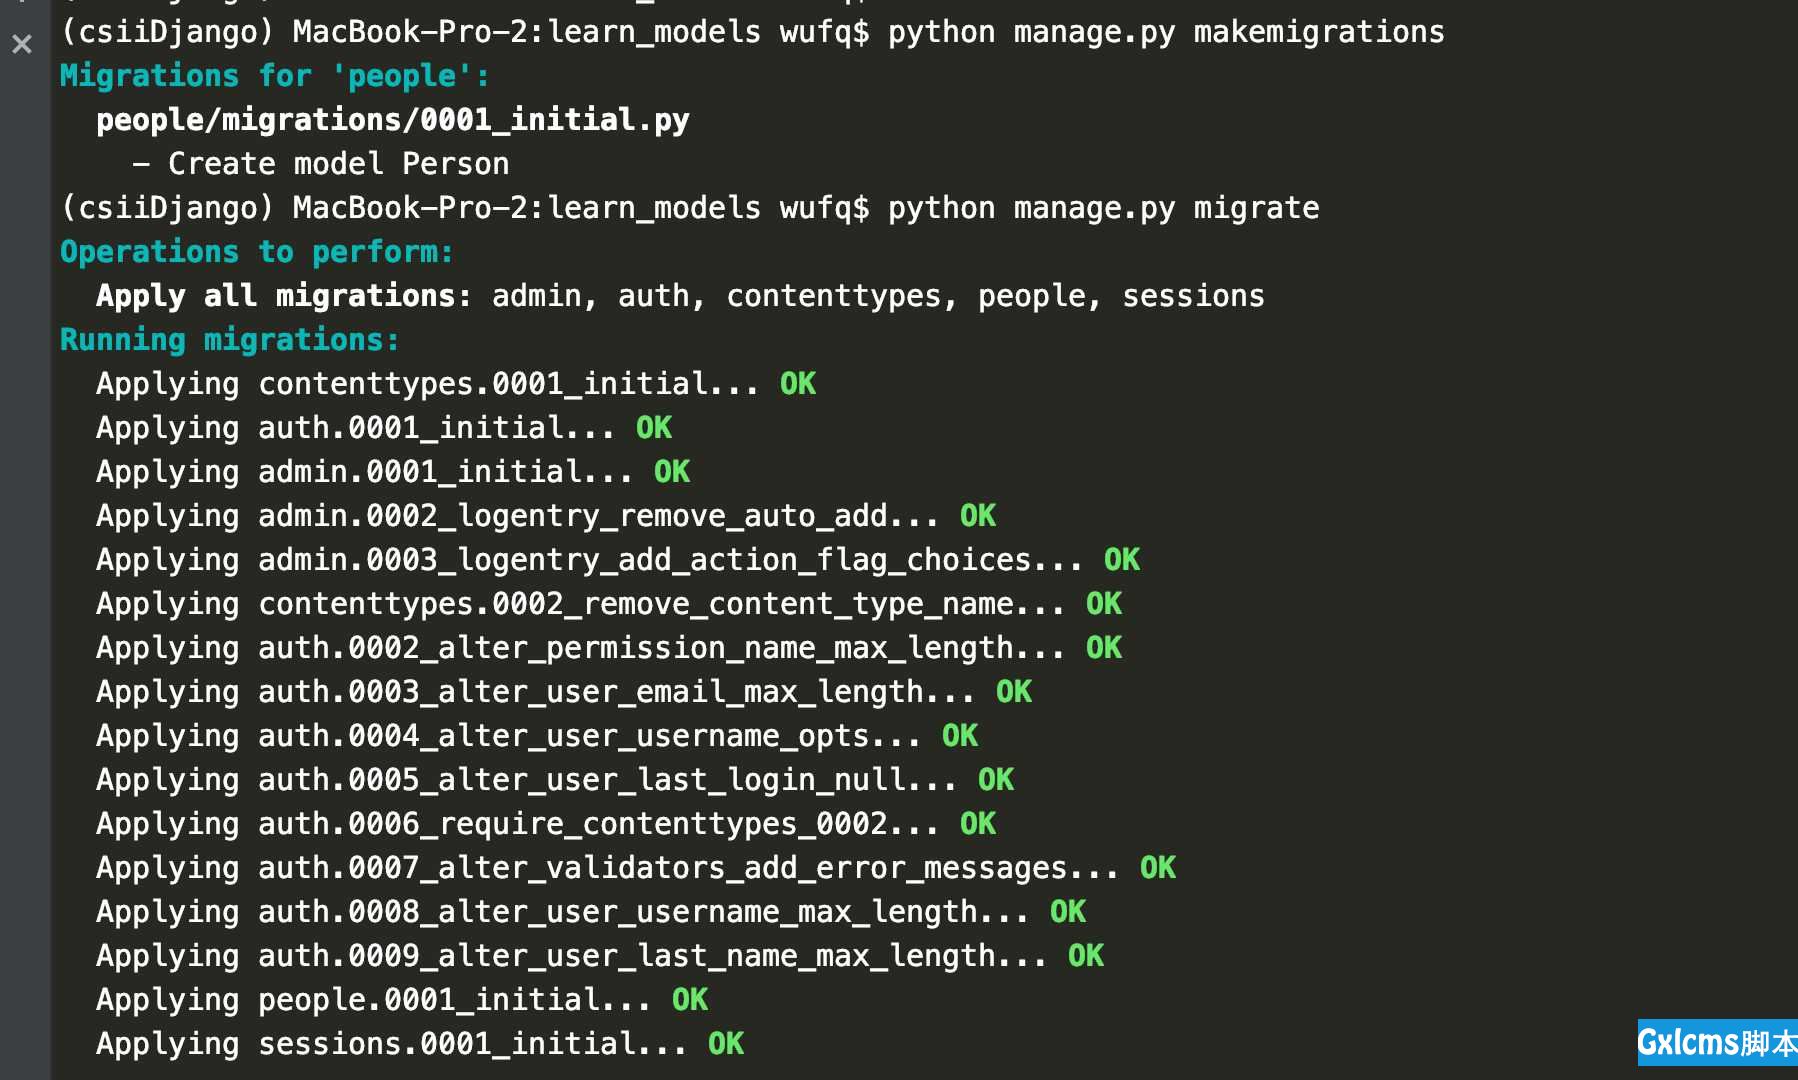
Task: Click the '- Create model Person' line
Action: [321, 164]
